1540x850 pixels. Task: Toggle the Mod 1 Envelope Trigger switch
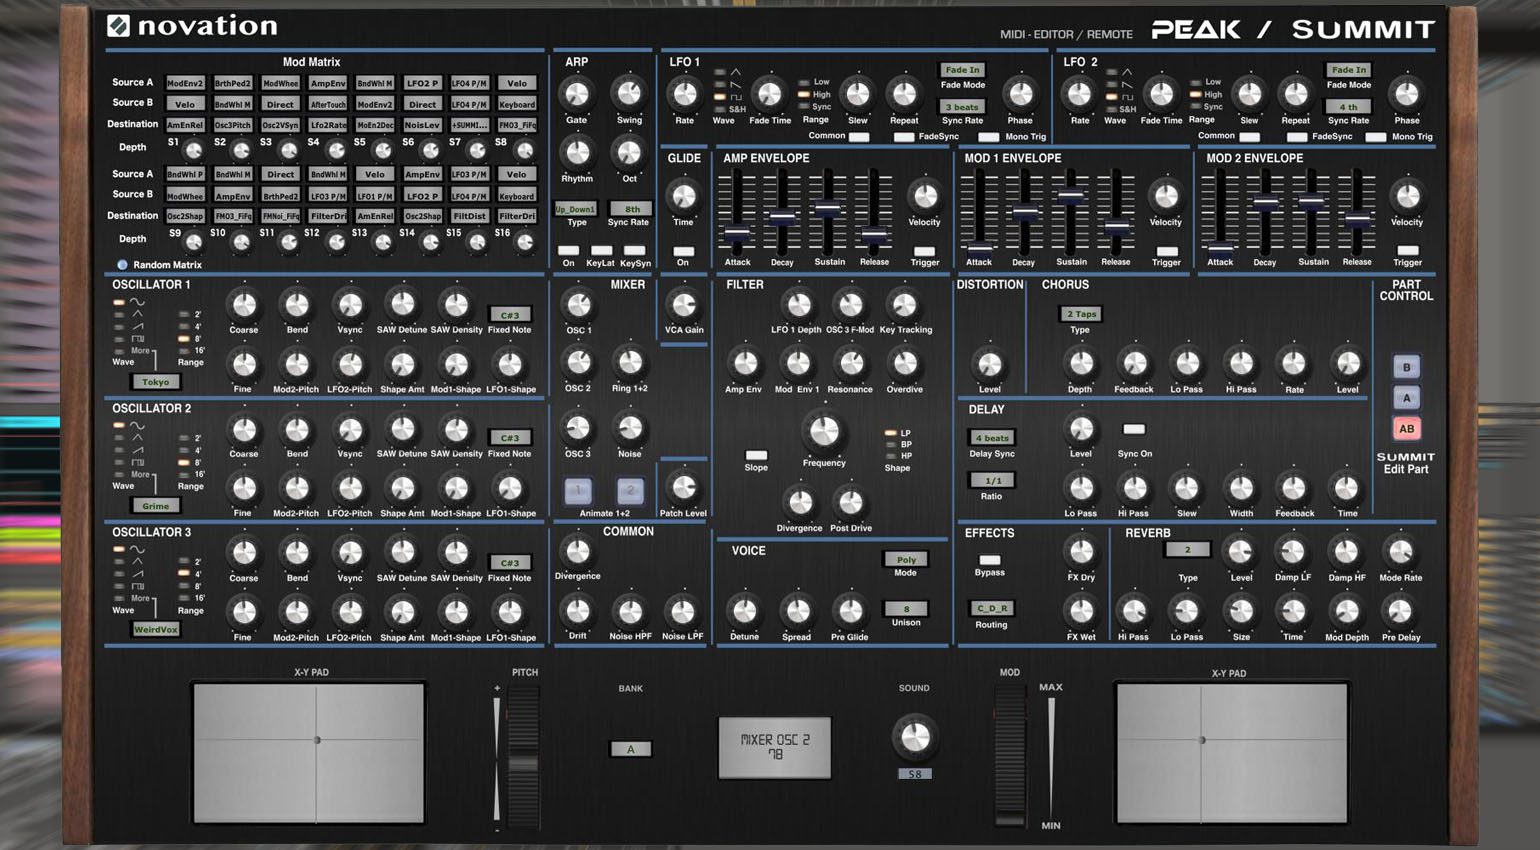point(1166,252)
